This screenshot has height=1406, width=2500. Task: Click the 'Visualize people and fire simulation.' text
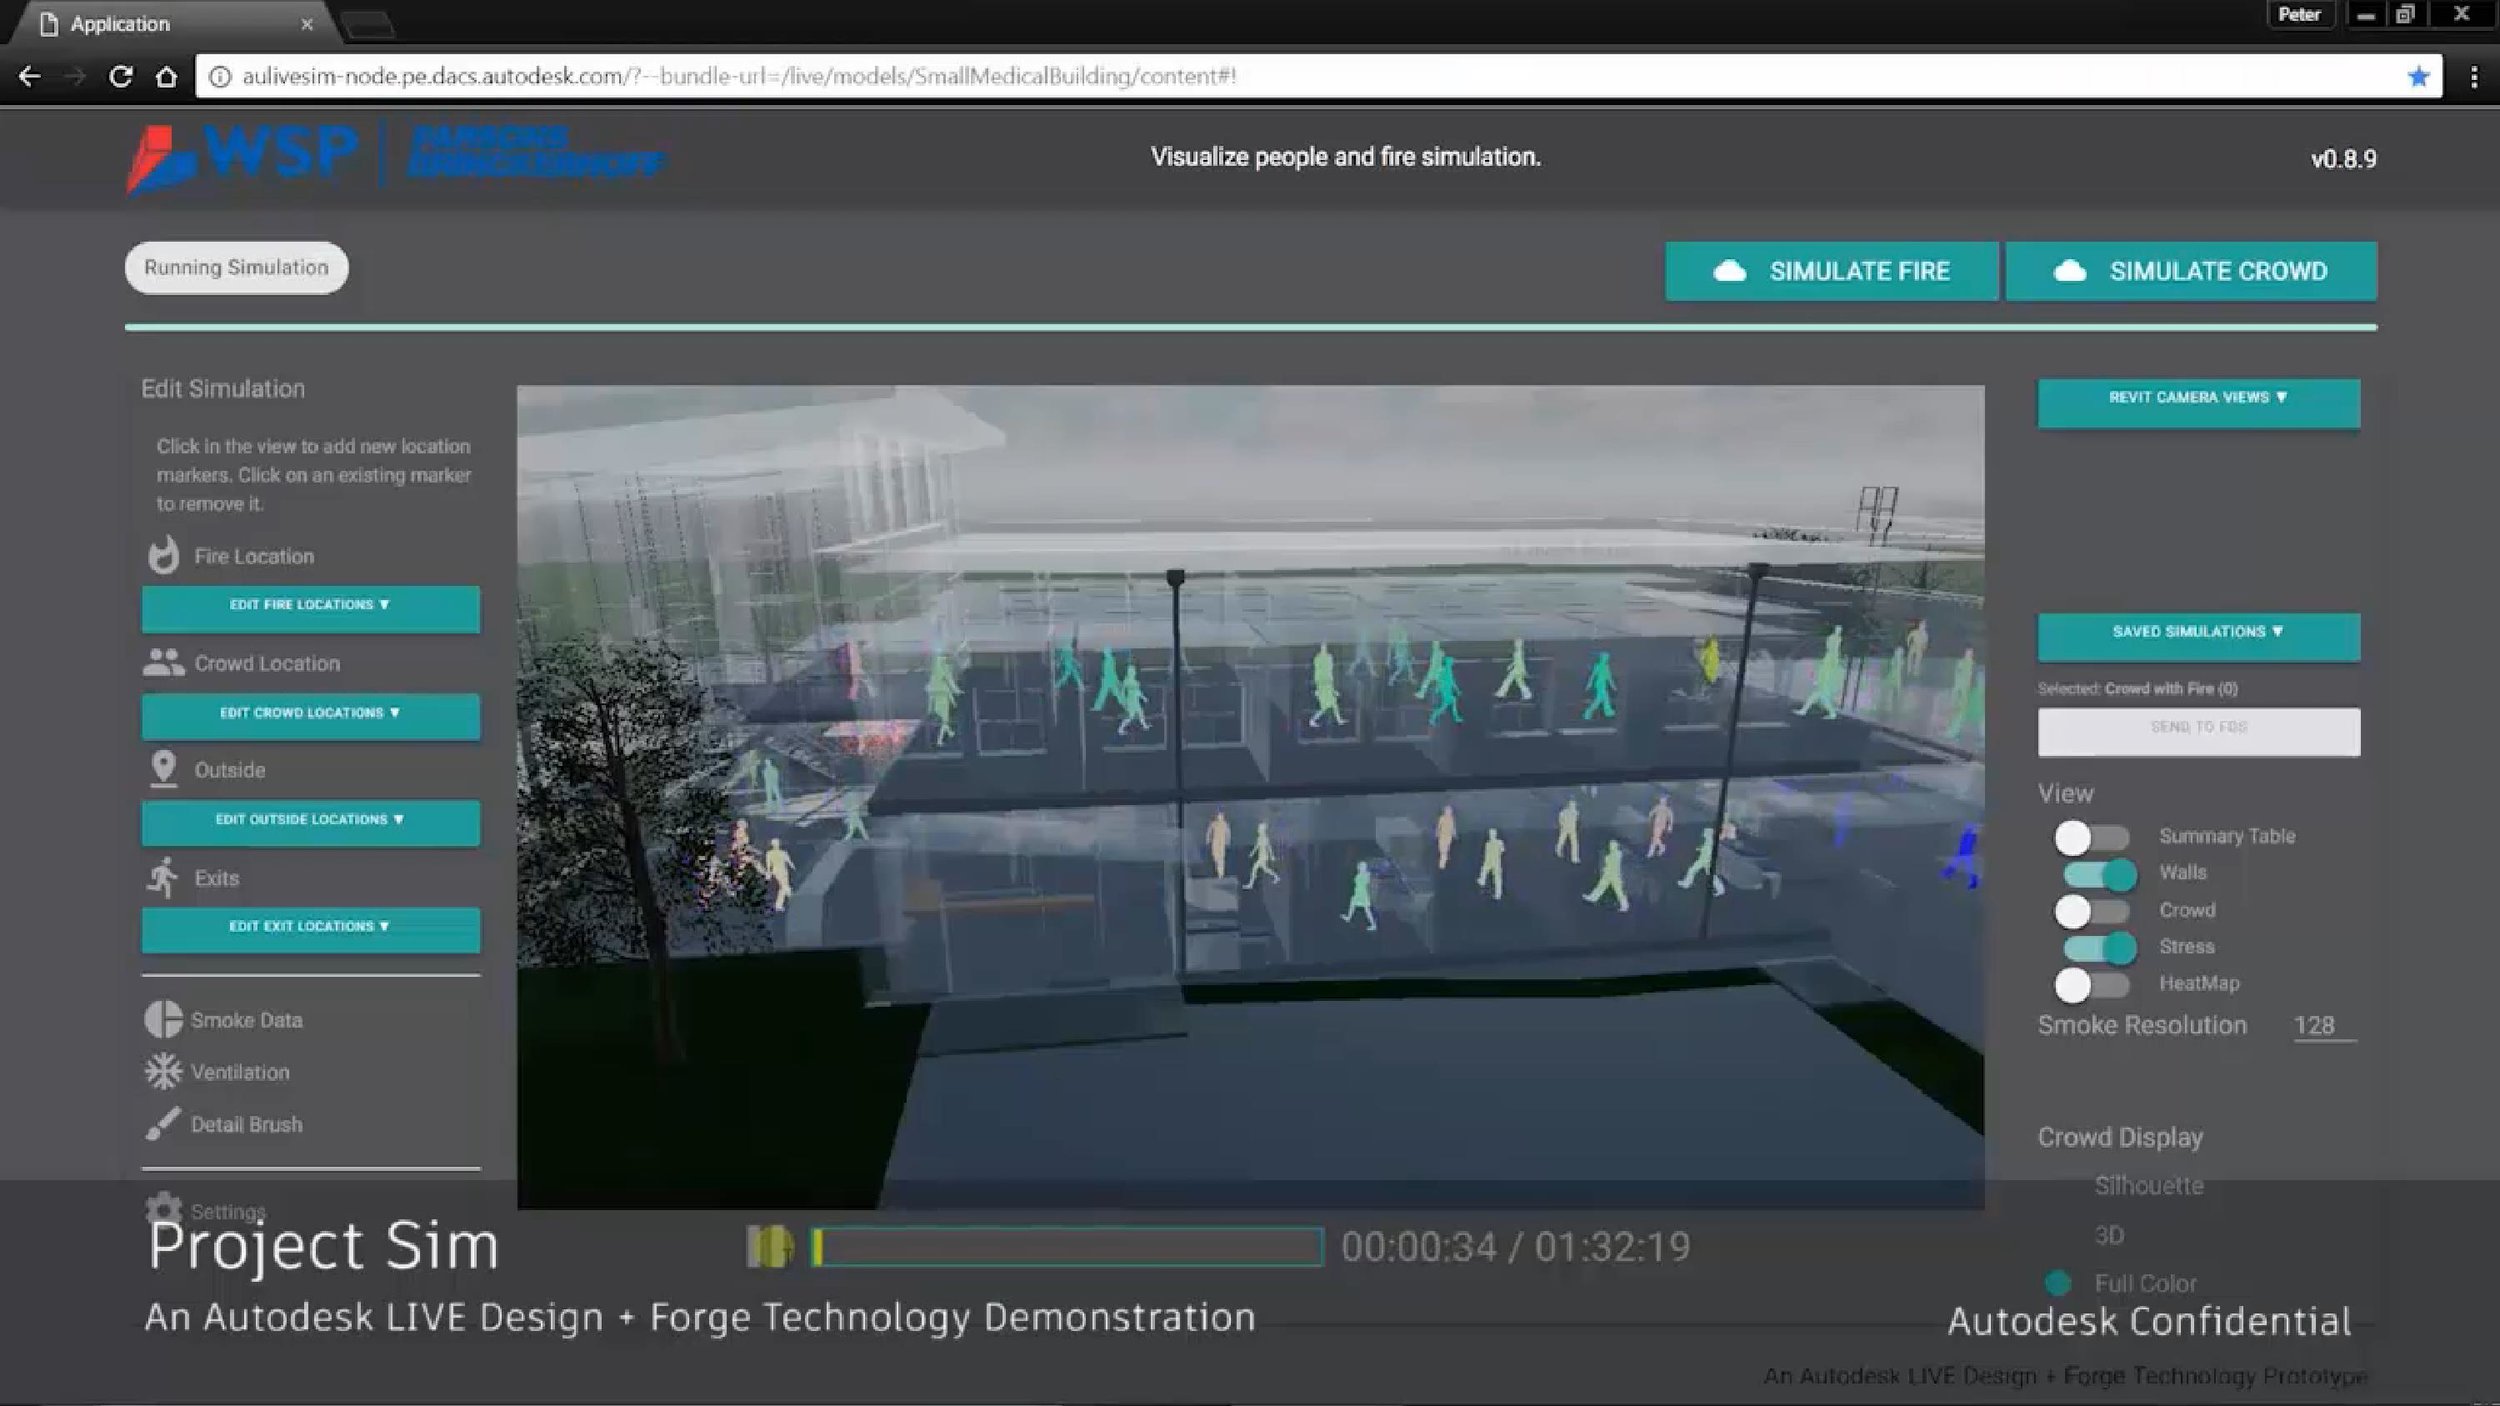coord(1345,157)
